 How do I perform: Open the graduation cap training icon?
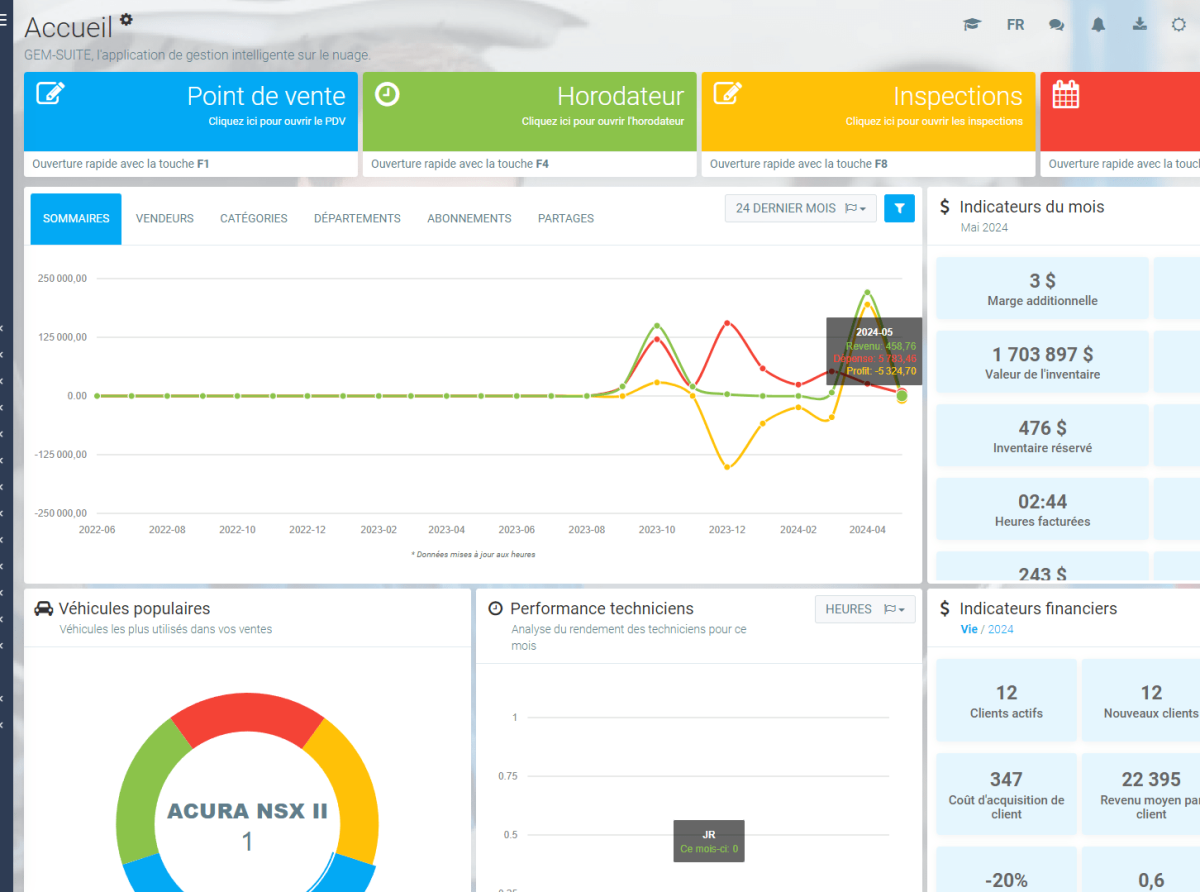tap(972, 25)
